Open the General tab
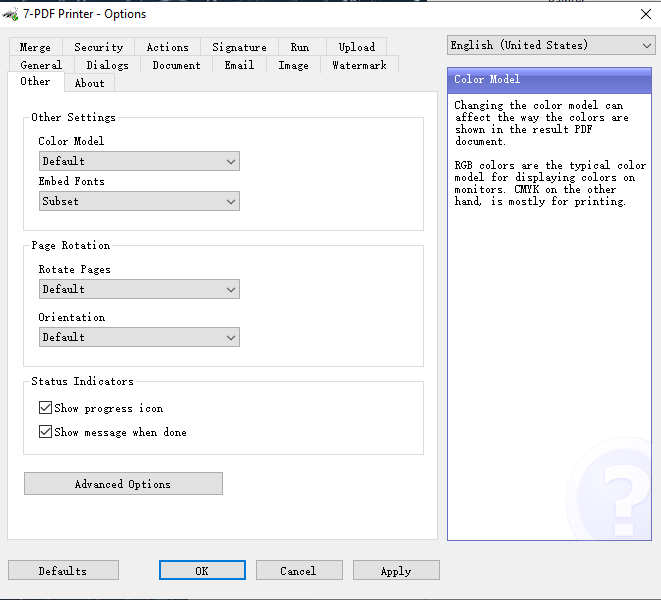 coord(41,65)
